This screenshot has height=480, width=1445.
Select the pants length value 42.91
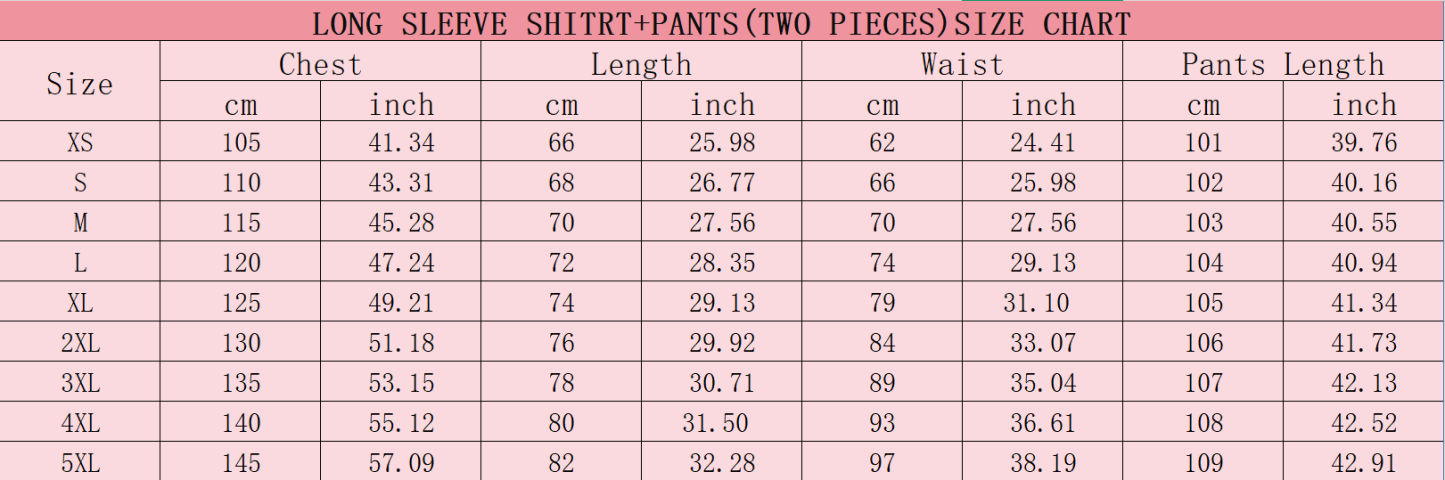click(1364, 462)
